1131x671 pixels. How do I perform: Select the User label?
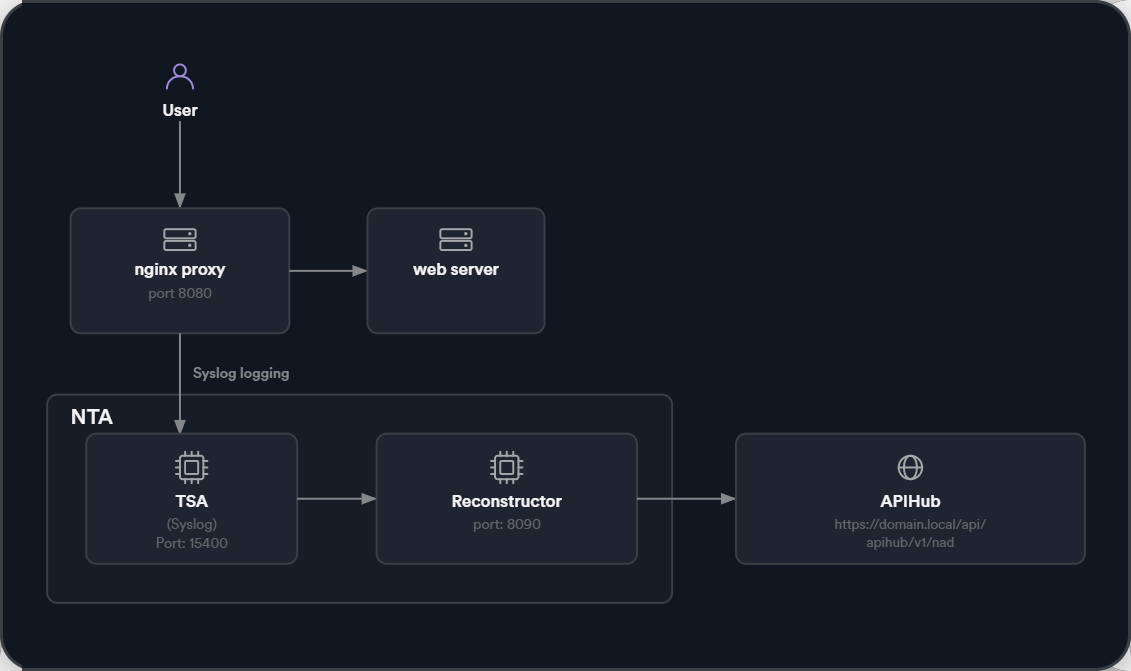[180, 110]
